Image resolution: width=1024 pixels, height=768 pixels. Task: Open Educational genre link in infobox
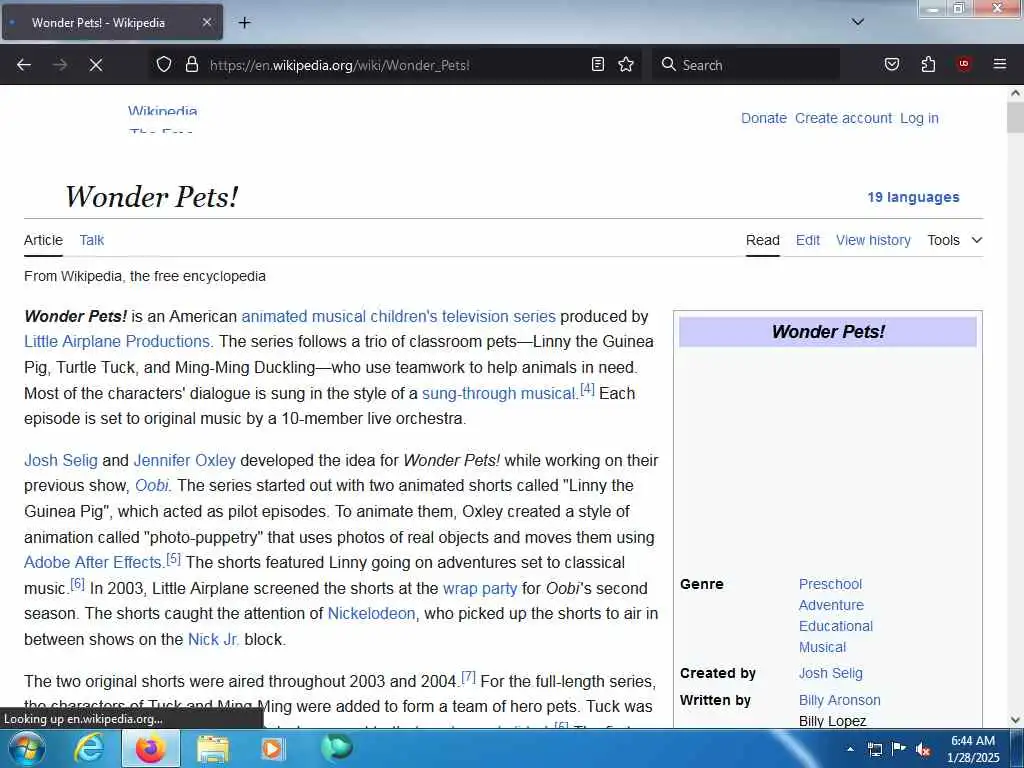835,626
